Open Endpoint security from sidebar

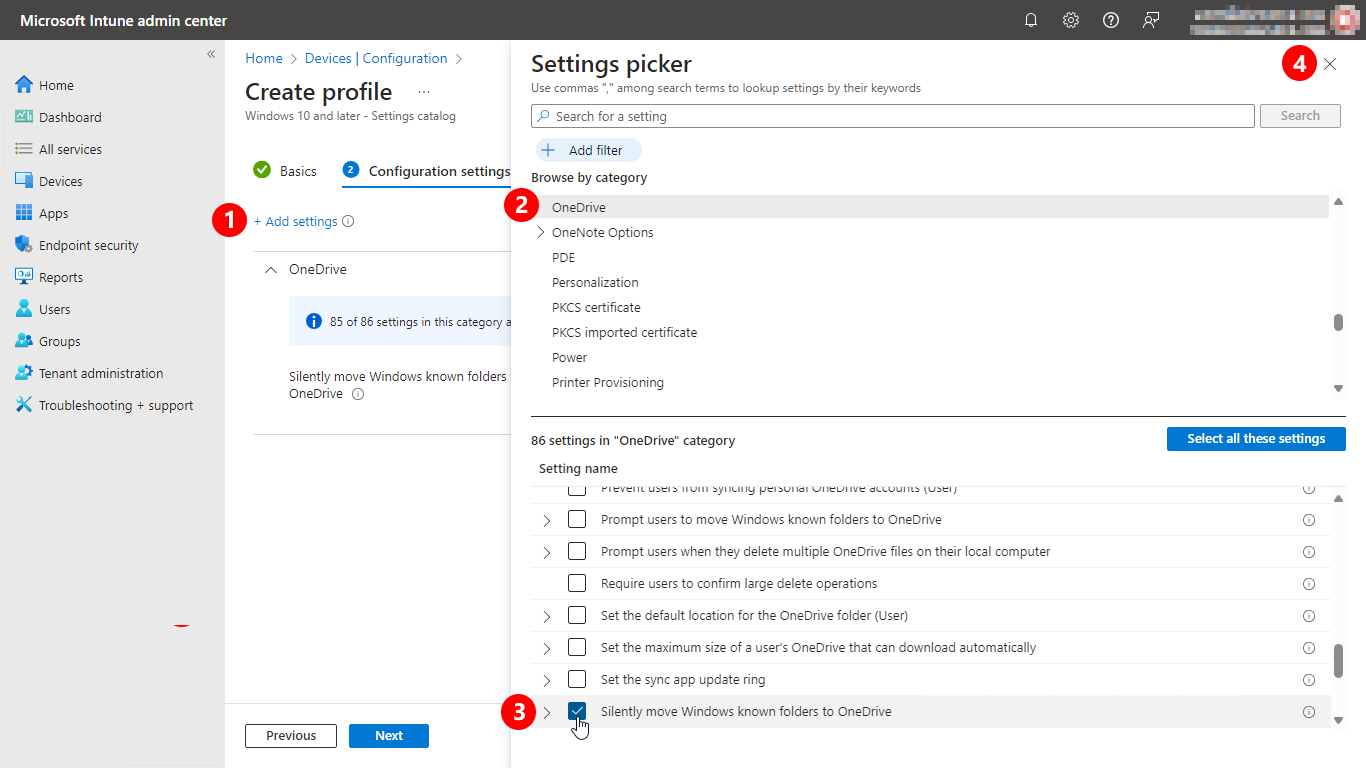tap(88, 245)
